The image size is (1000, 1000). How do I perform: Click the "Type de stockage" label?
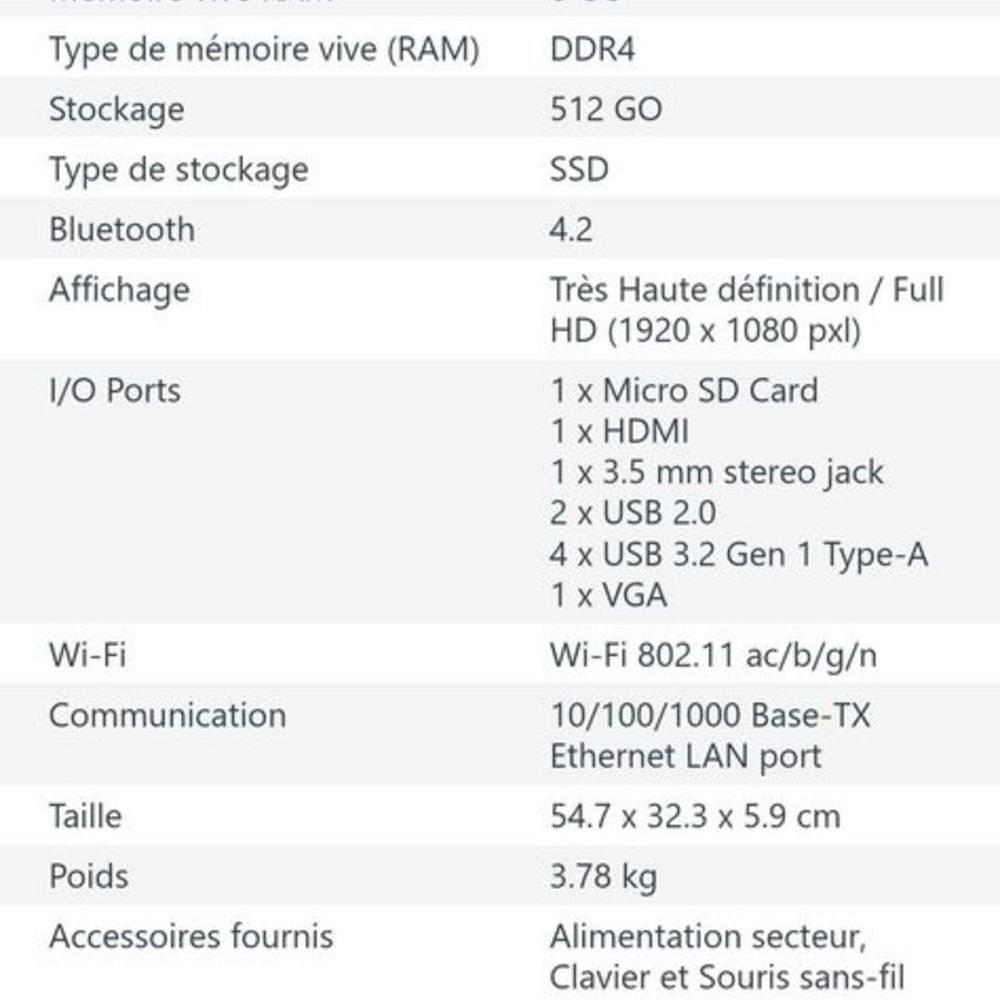178,169
